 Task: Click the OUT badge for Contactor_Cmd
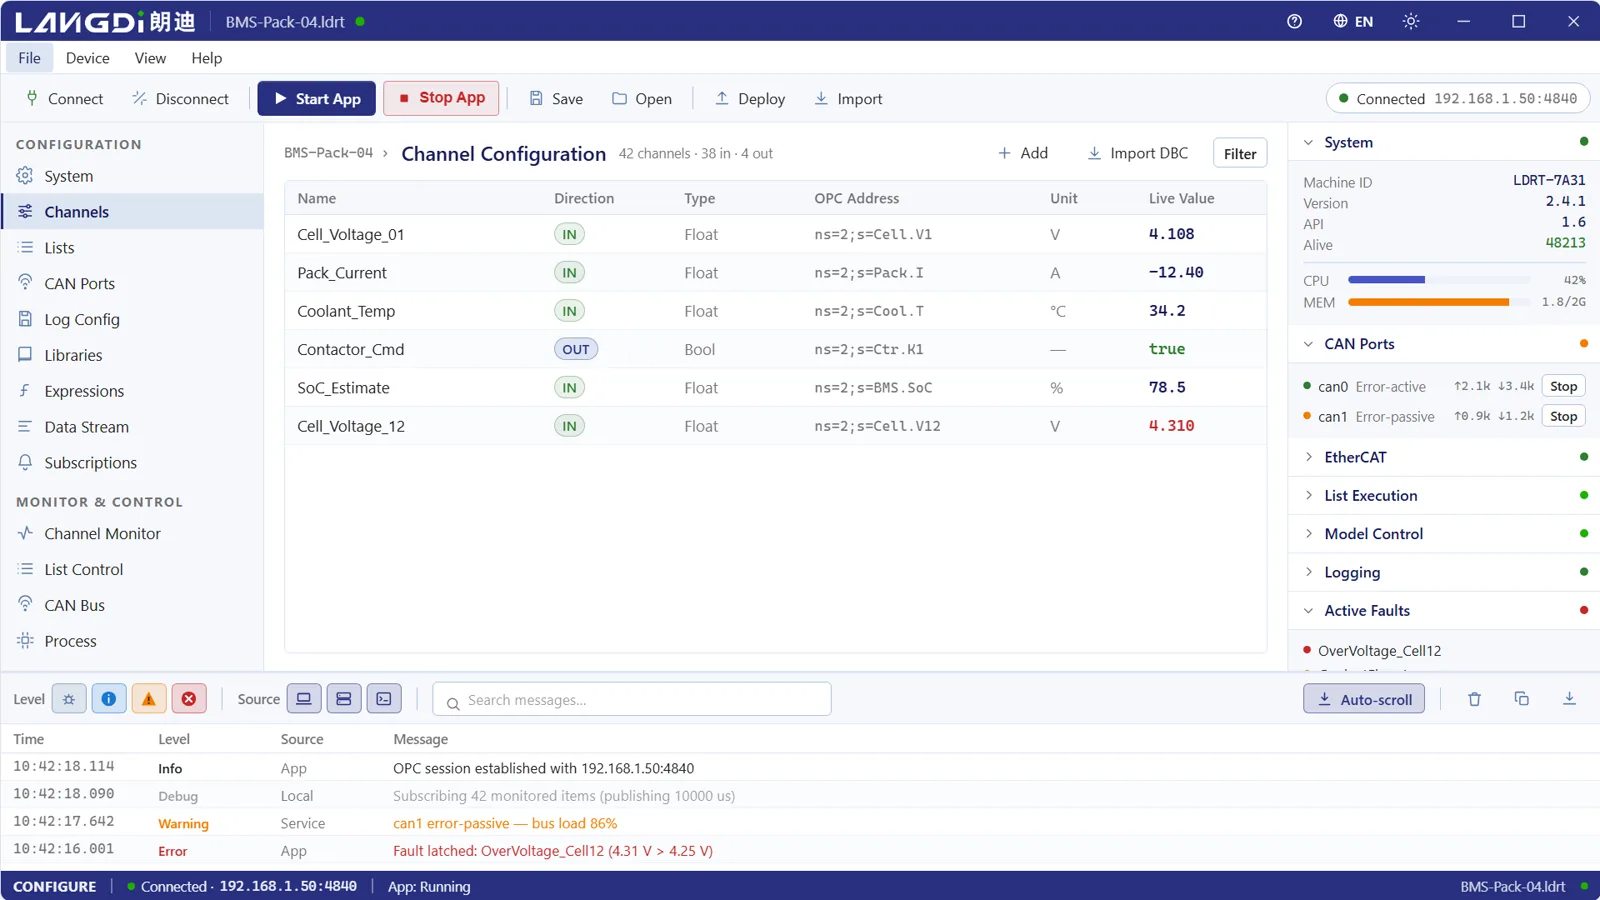[x=576, y=349]
